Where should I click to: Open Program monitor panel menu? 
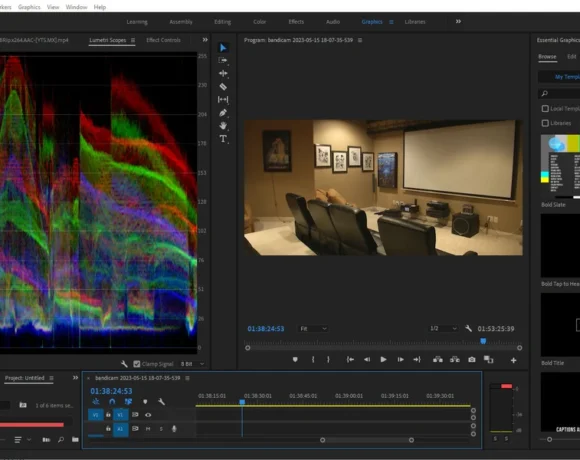click(x=360, y=40)
